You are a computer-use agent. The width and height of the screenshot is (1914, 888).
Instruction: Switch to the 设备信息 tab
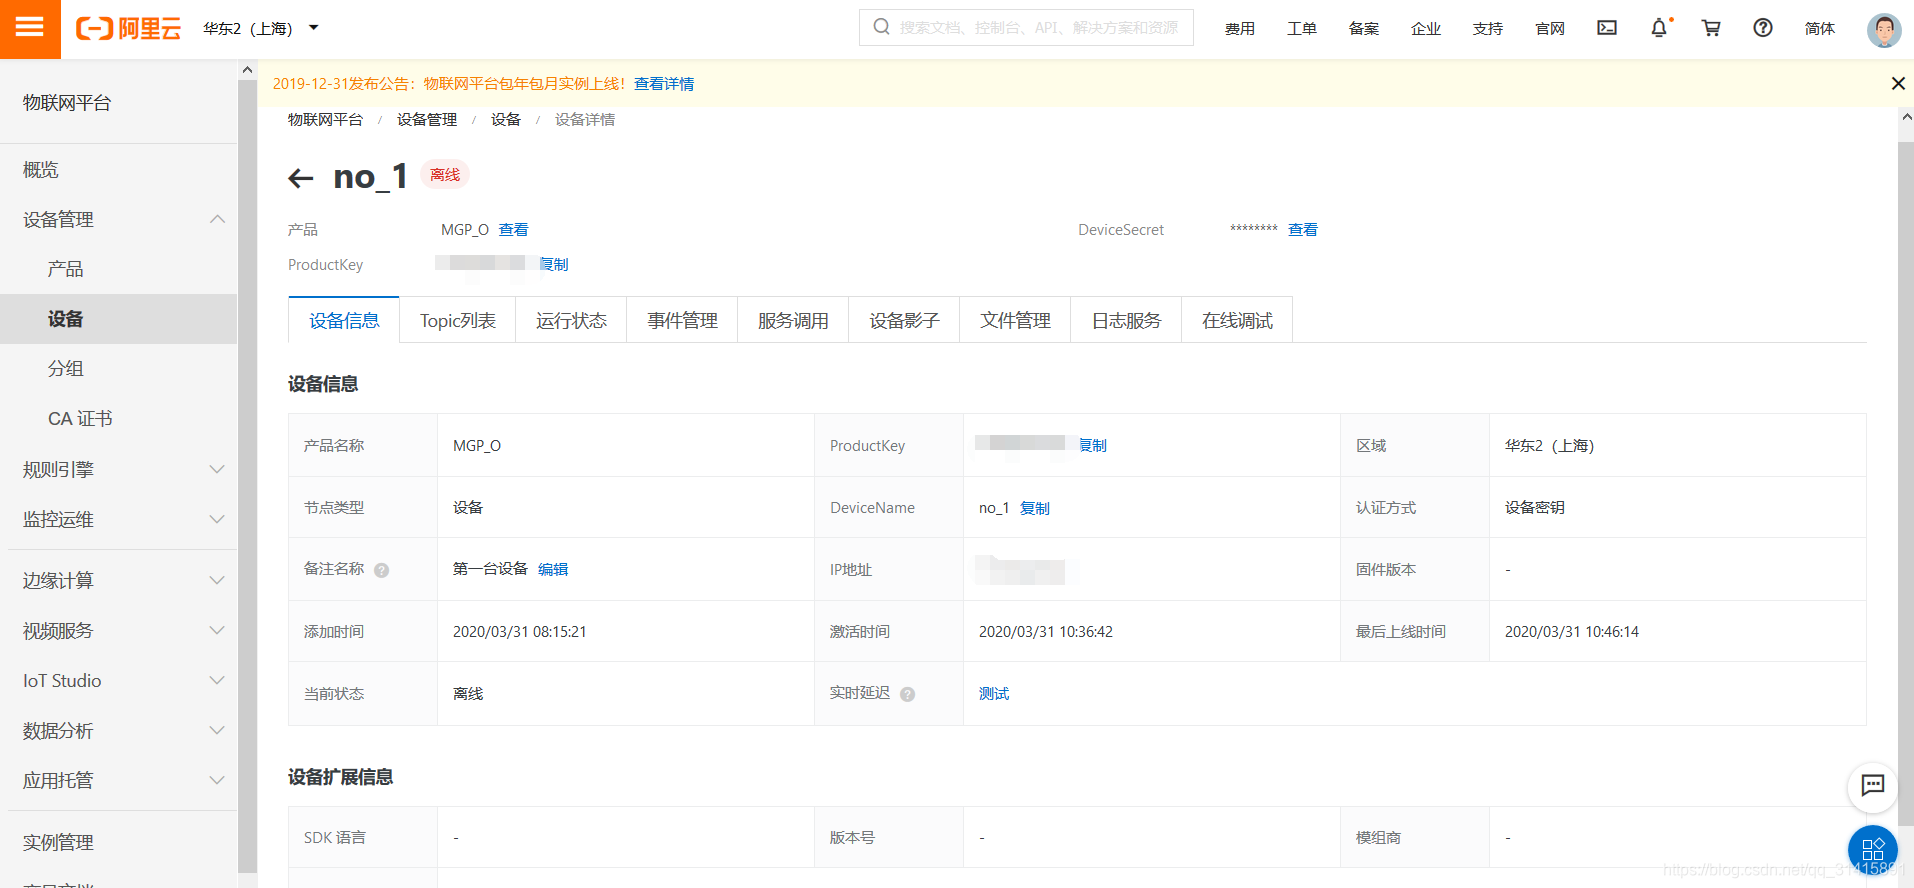click(x=344, y=320)
